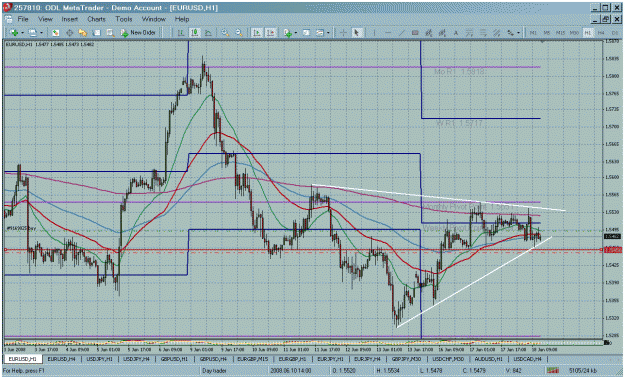Open the Window menu
Viewport: 625px width, 377px height.
click(x=153, y=19)
